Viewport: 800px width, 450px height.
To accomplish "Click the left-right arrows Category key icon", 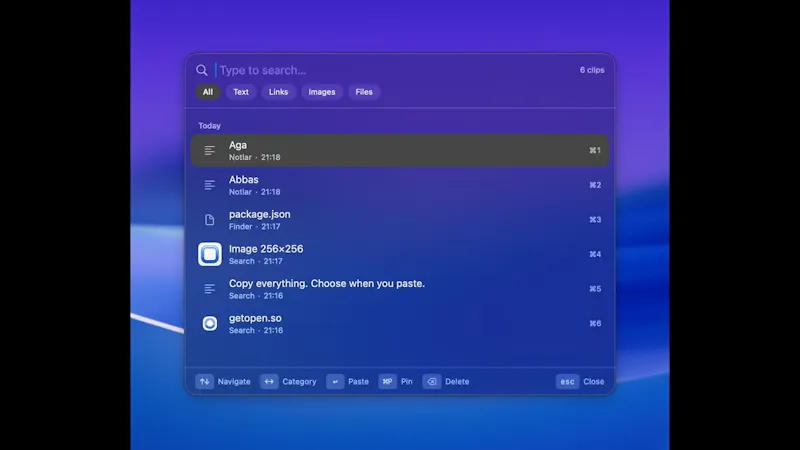I will tap(269, 382).
